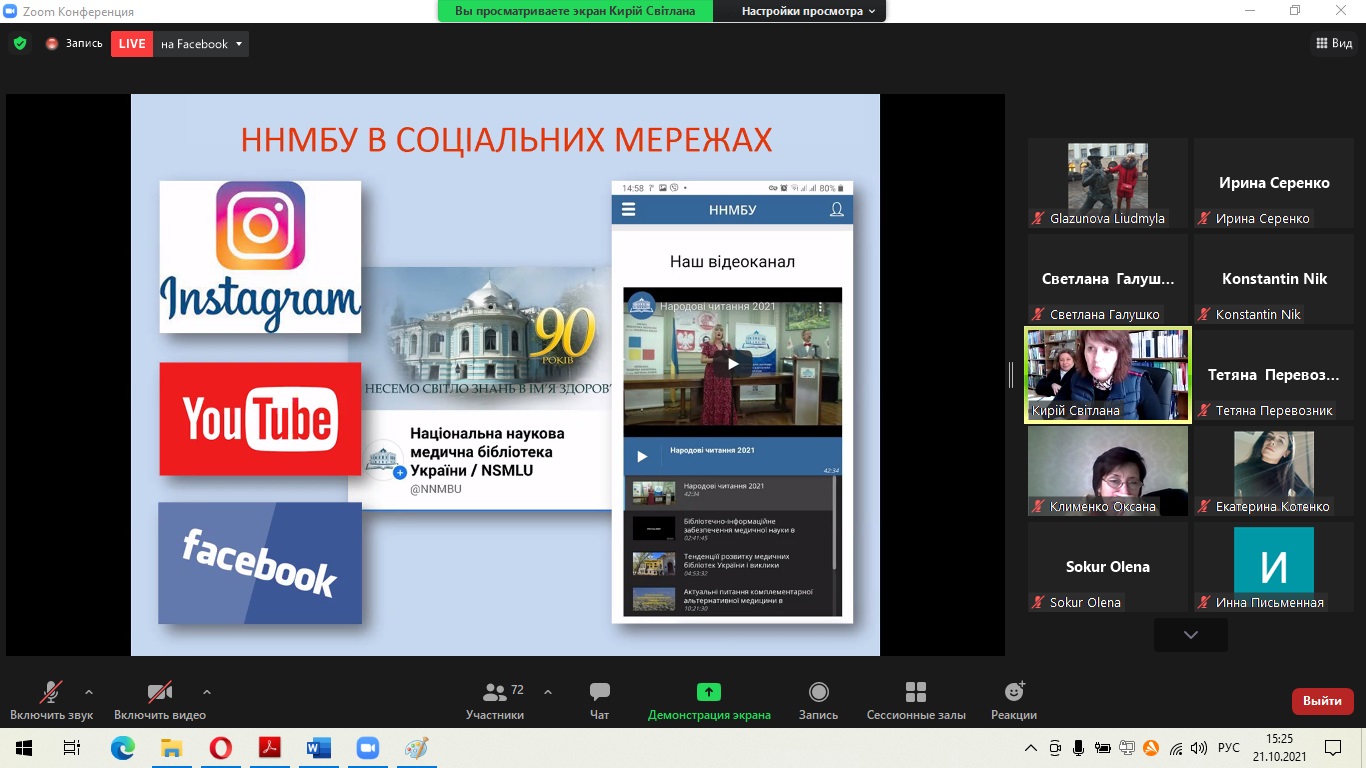Click small play button in playlist header
1366x768 pixels.
642,456
